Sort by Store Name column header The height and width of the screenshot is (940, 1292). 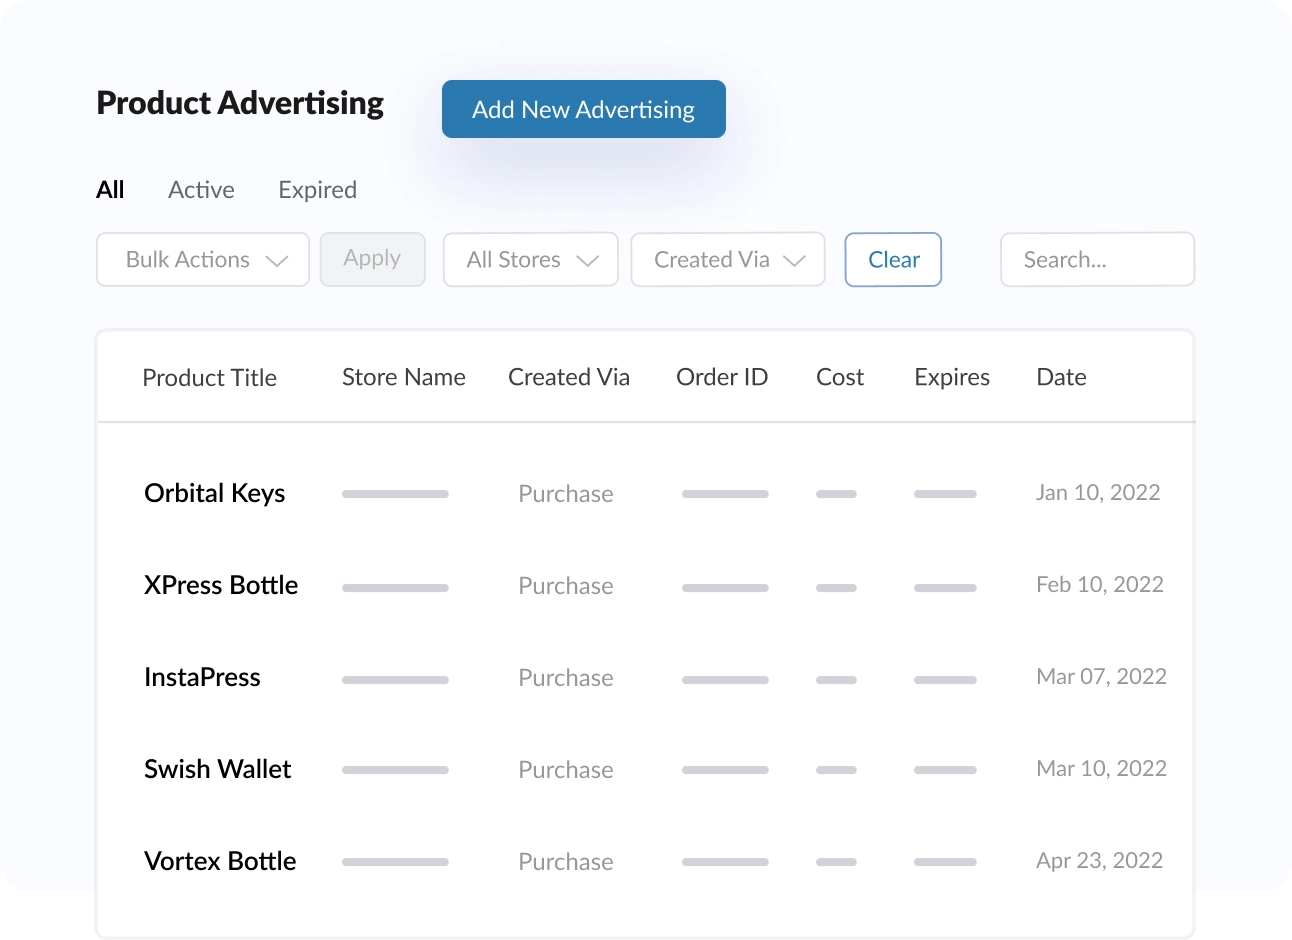[404, 377]
